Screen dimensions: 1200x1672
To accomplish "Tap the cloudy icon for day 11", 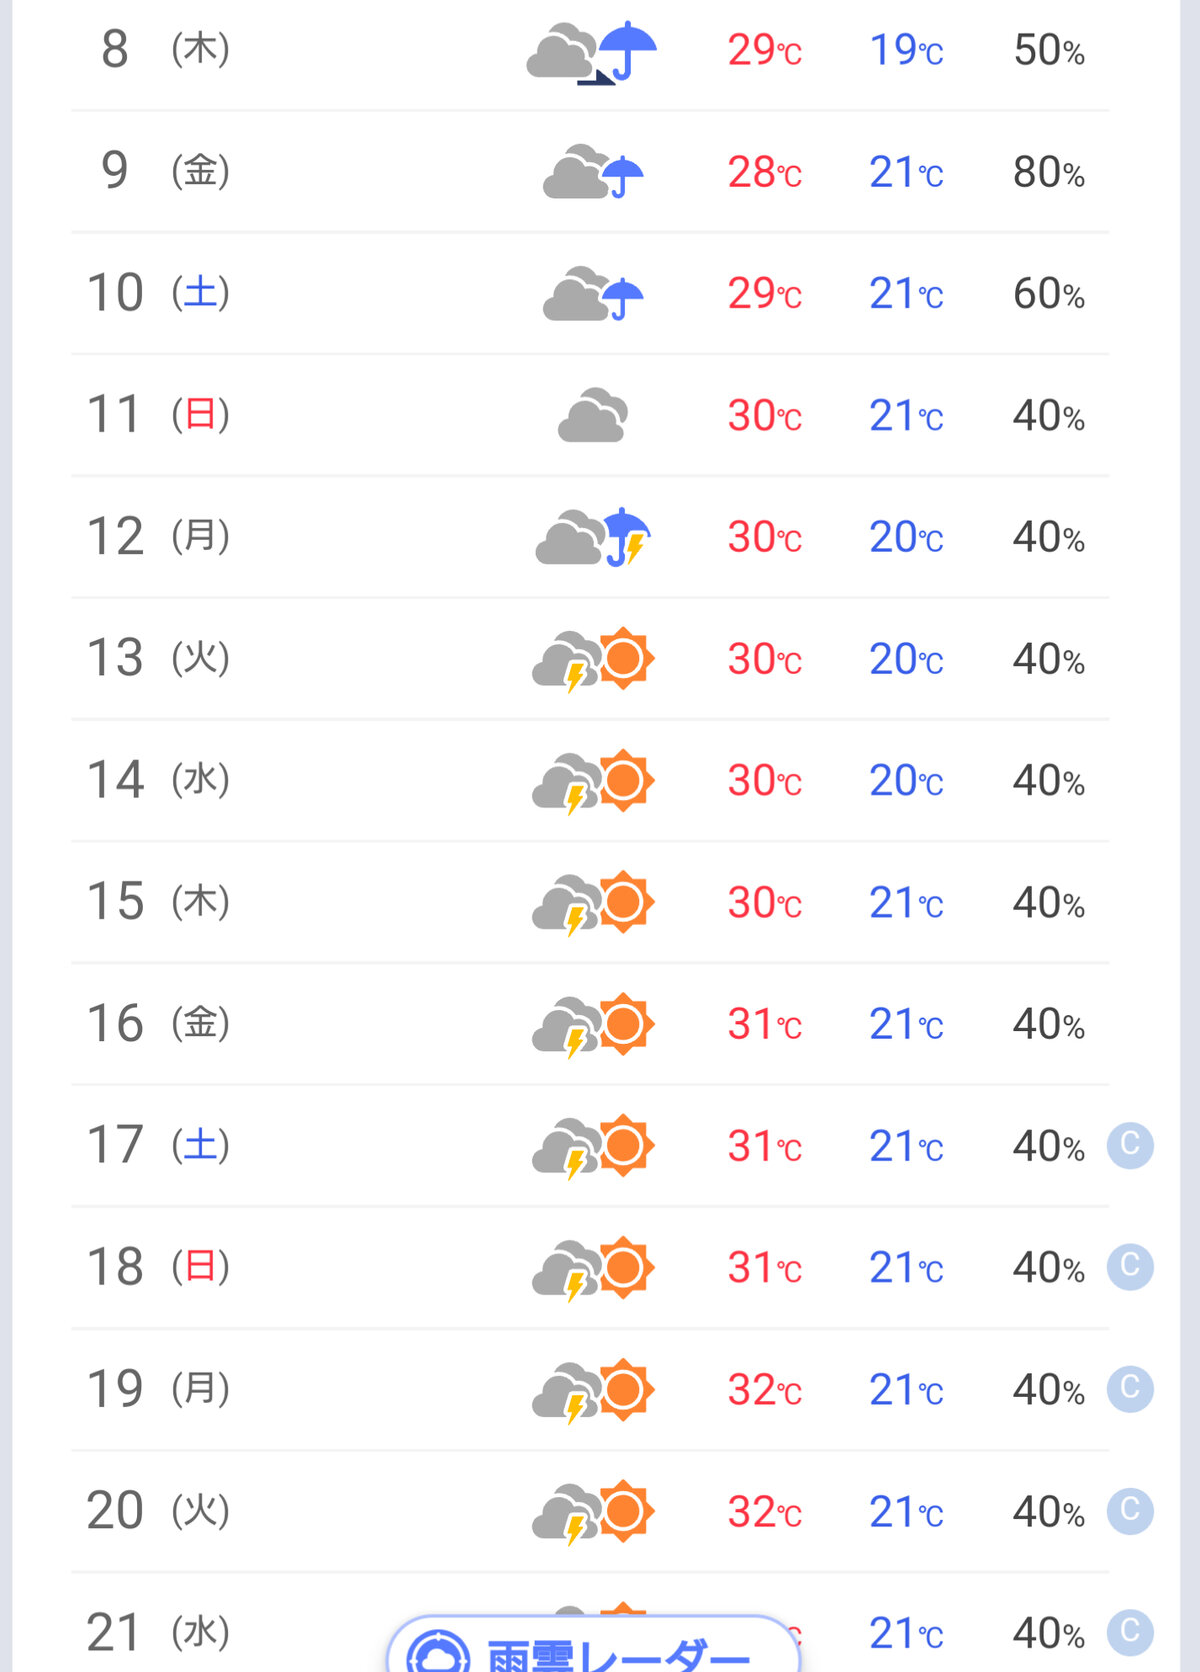I will coord(593,415).
